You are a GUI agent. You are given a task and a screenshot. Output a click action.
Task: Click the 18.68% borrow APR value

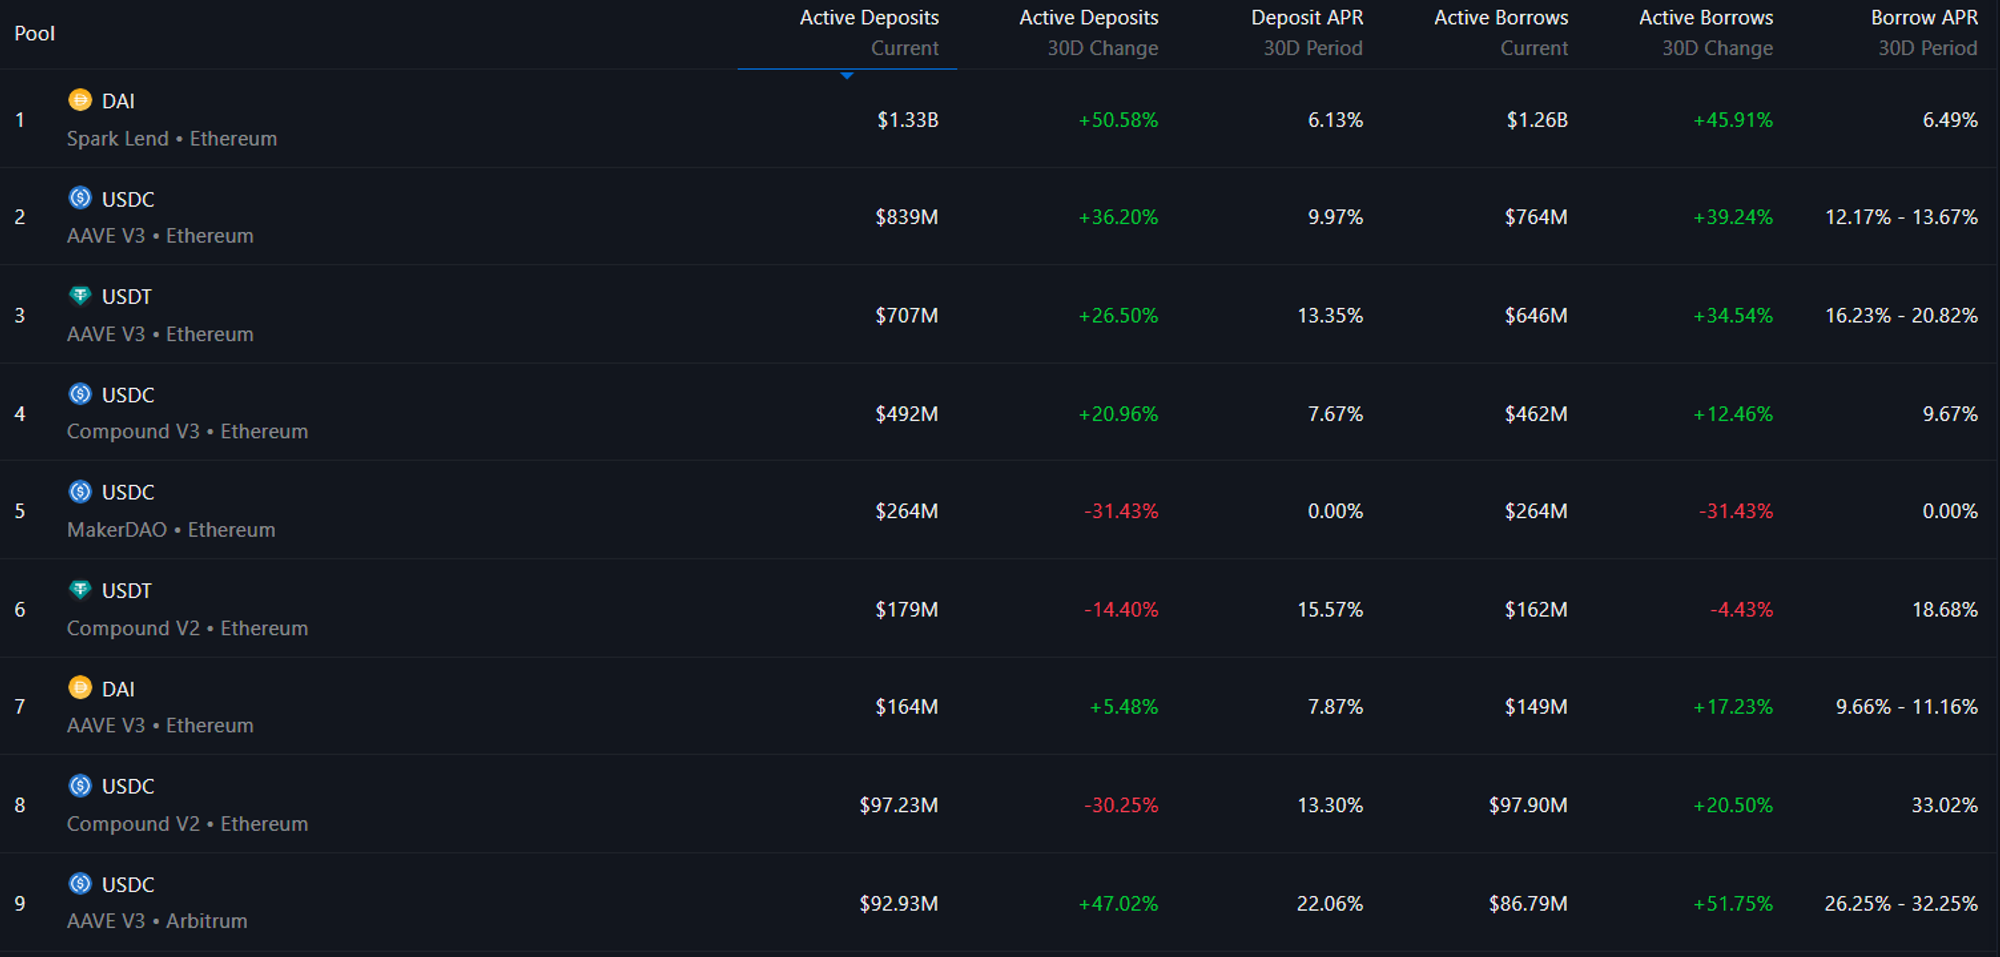[x=1945, y=610]
